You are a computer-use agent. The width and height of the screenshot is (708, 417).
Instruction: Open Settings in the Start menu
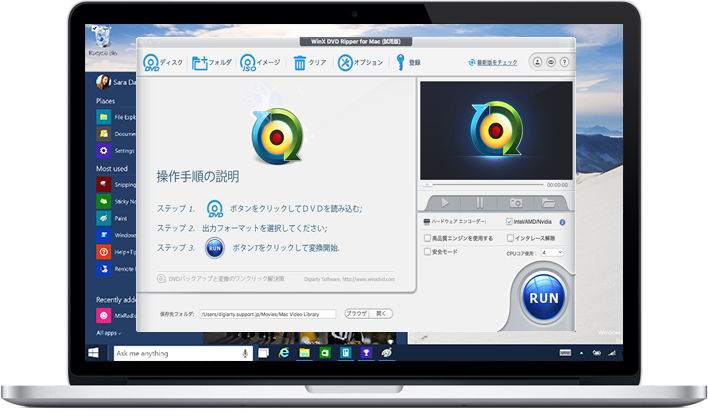tap(116, 151)
